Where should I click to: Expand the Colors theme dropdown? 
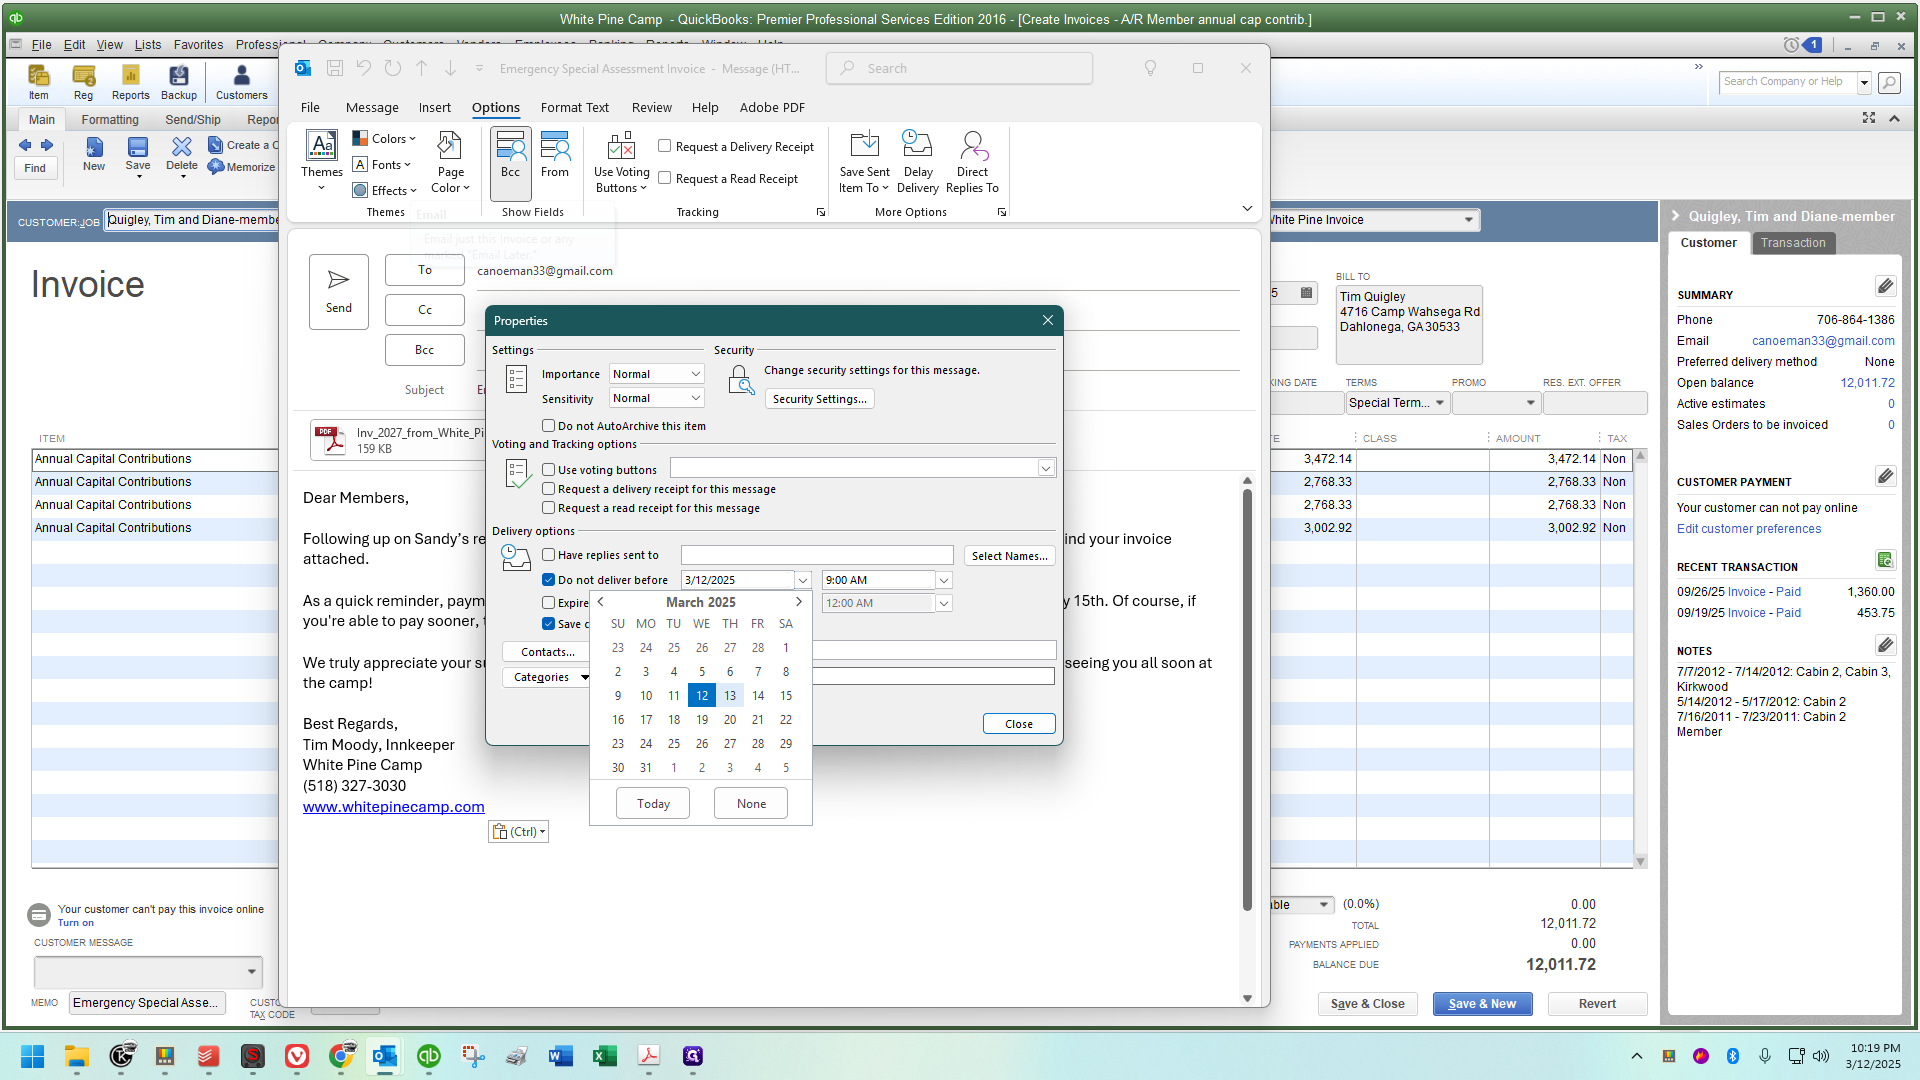[384, 139]
